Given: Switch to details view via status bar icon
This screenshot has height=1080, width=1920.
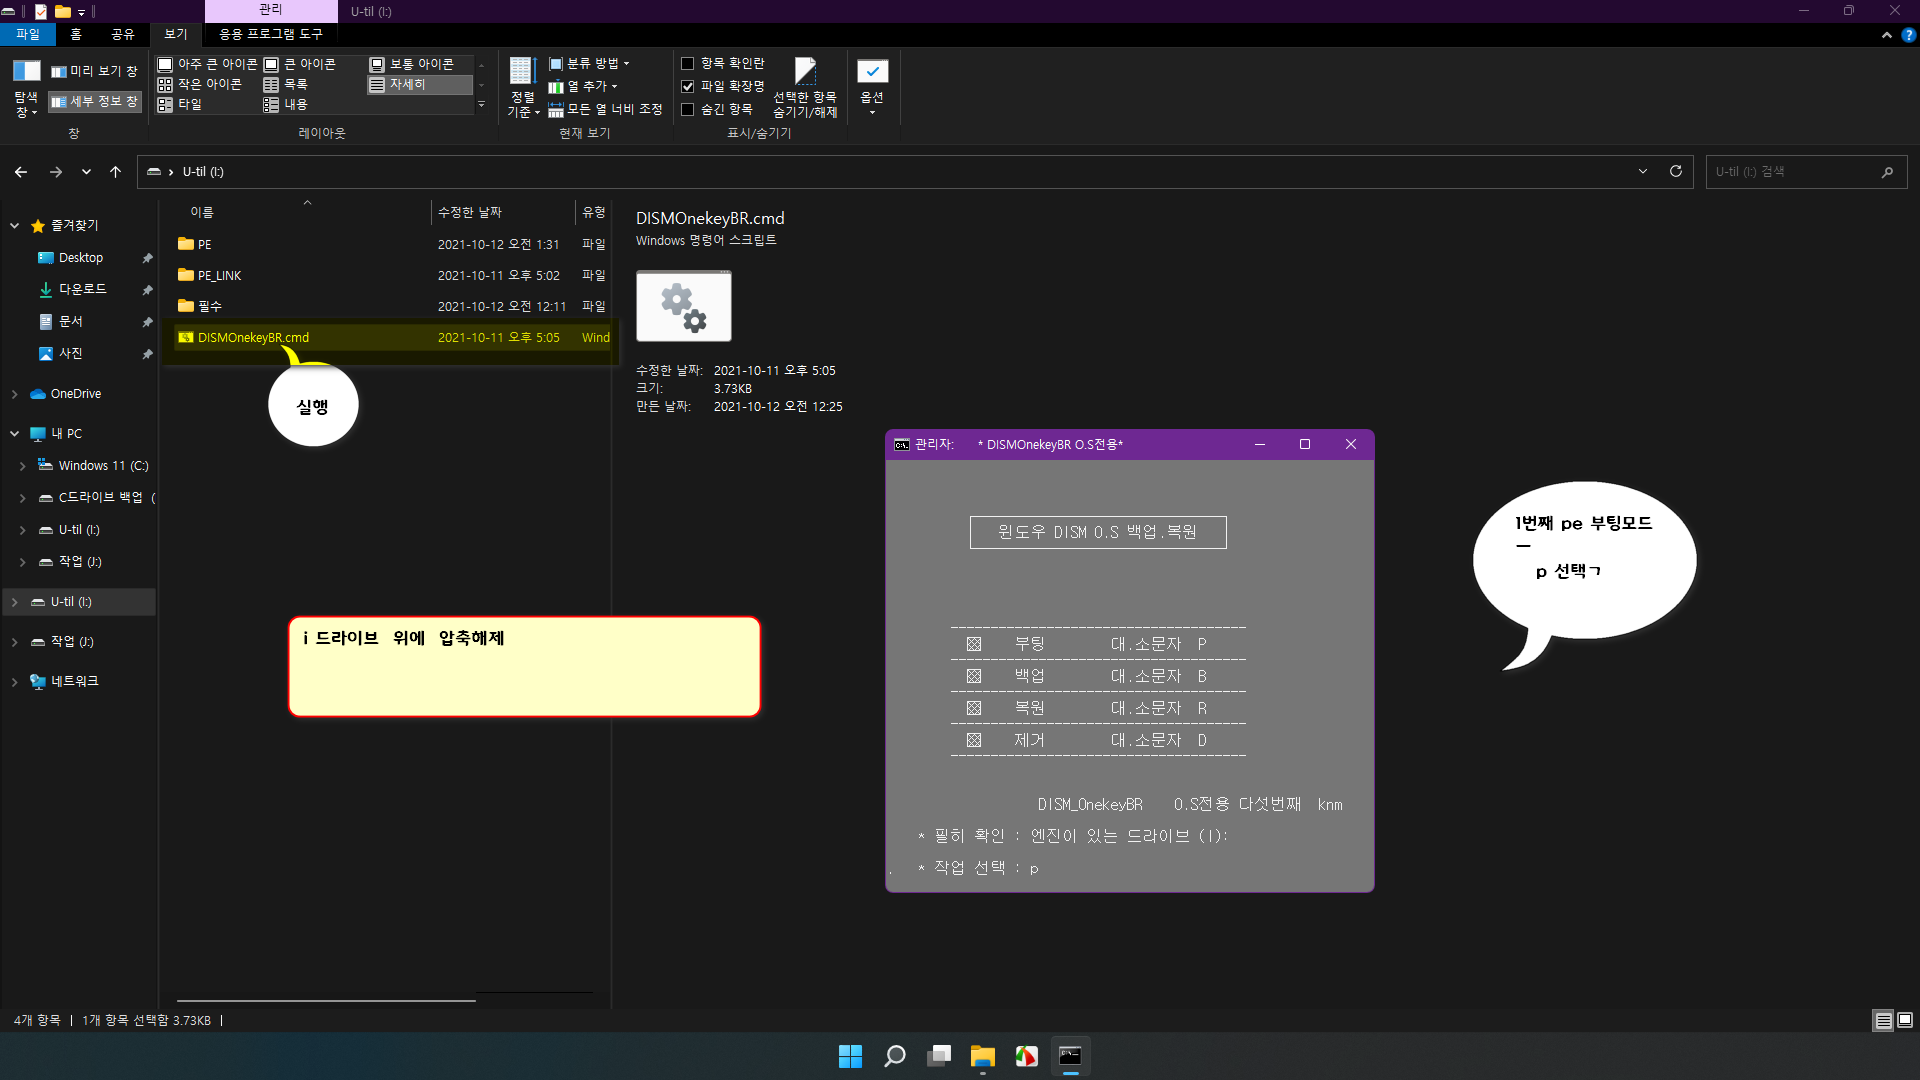Looking at the screenshot, I should (1883, 1020).
